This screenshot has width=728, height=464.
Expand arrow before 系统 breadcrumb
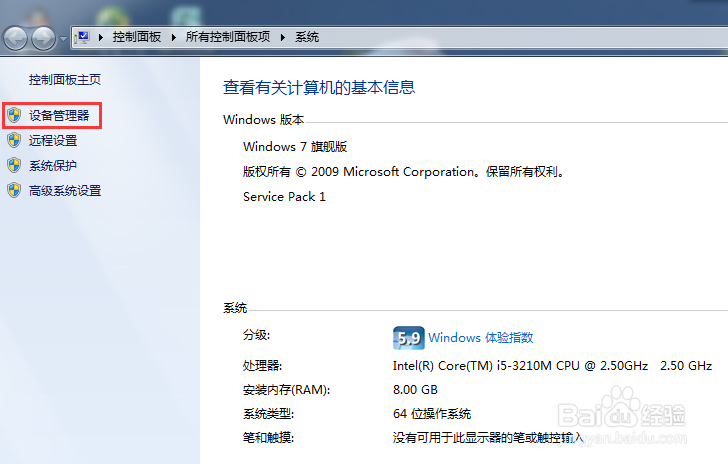pyautogui.click(x=283, y=37)
